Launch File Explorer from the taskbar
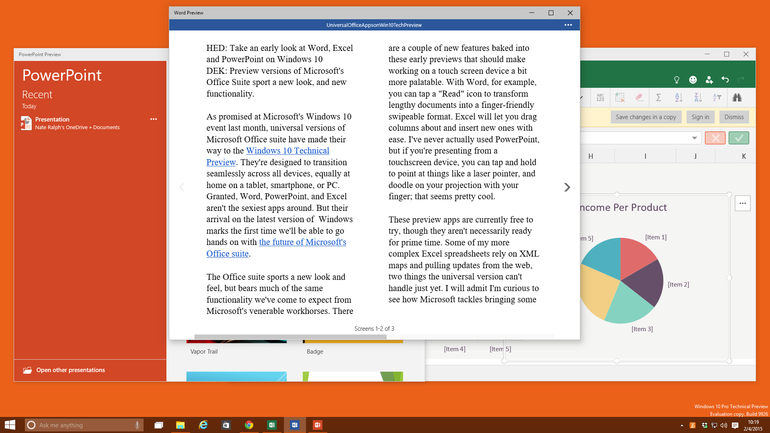Image resolution: width=770 pixels, height=433 pixels. point(180,425)
